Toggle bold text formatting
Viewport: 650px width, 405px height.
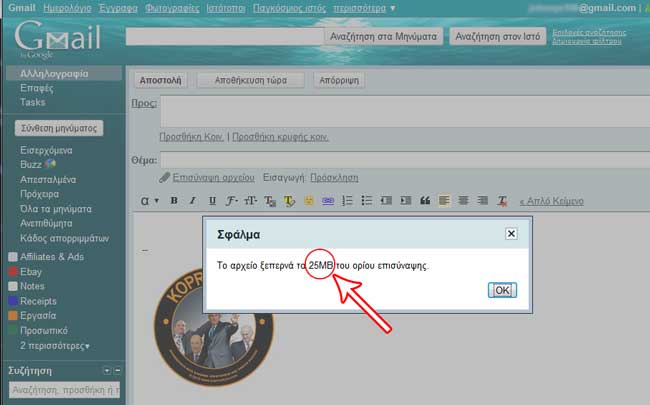(x=174, y=201)
